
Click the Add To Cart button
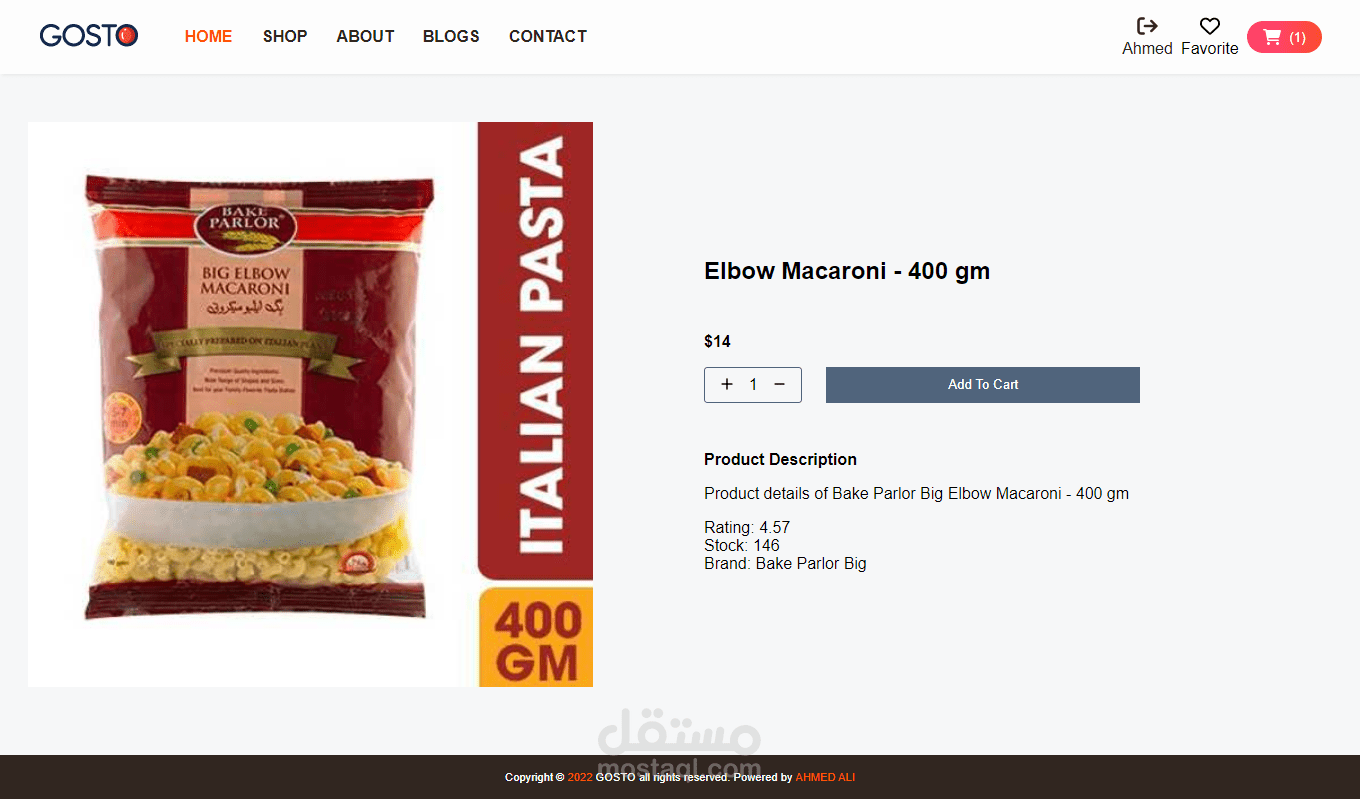pyautogui.click(x=983, y=385)
